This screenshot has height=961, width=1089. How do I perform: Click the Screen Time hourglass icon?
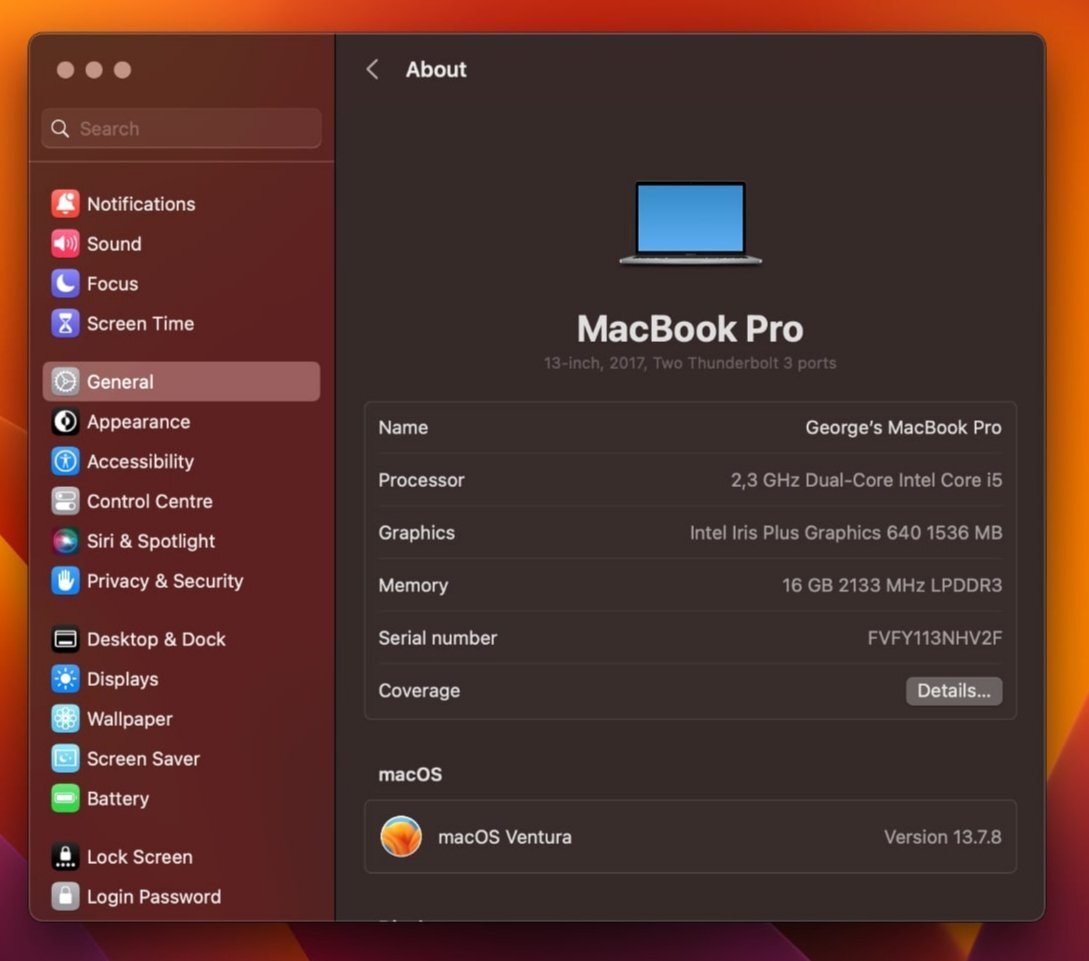(x=65, y=324)
